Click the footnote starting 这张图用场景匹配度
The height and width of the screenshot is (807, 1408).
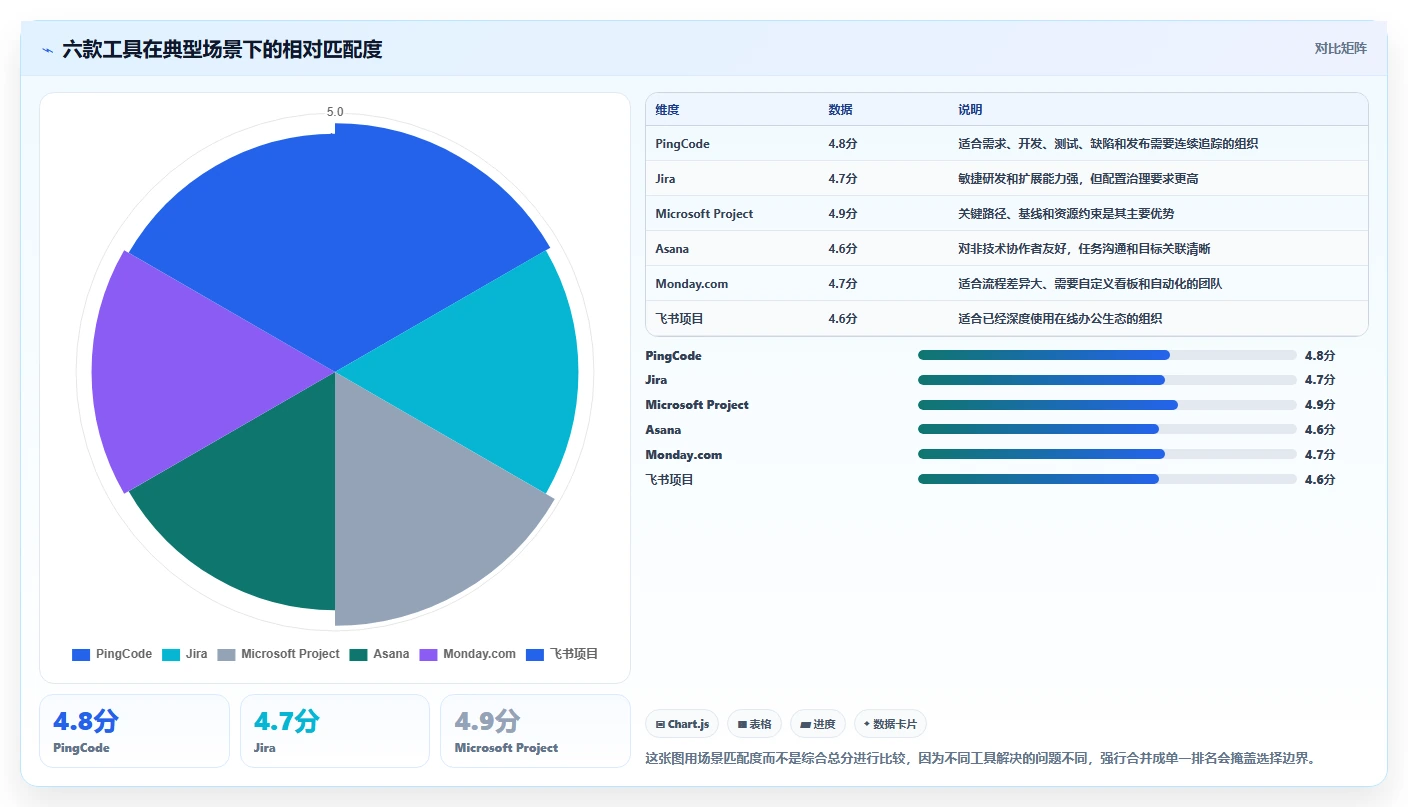click(x=983, y=758)
